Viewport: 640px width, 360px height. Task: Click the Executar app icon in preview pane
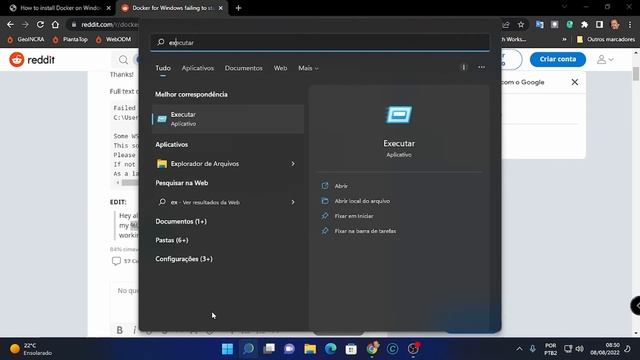click(399, 115)
